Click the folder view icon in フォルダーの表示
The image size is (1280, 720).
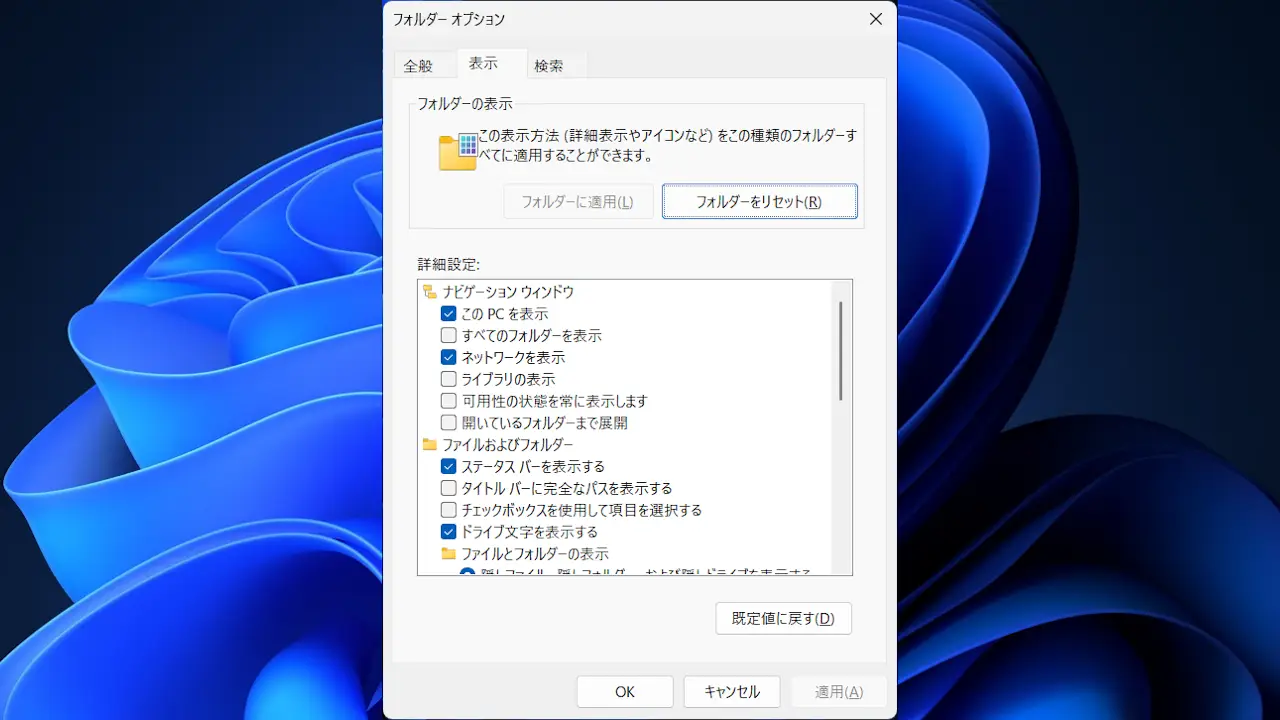pyautogui.click(x=458, y=151)
